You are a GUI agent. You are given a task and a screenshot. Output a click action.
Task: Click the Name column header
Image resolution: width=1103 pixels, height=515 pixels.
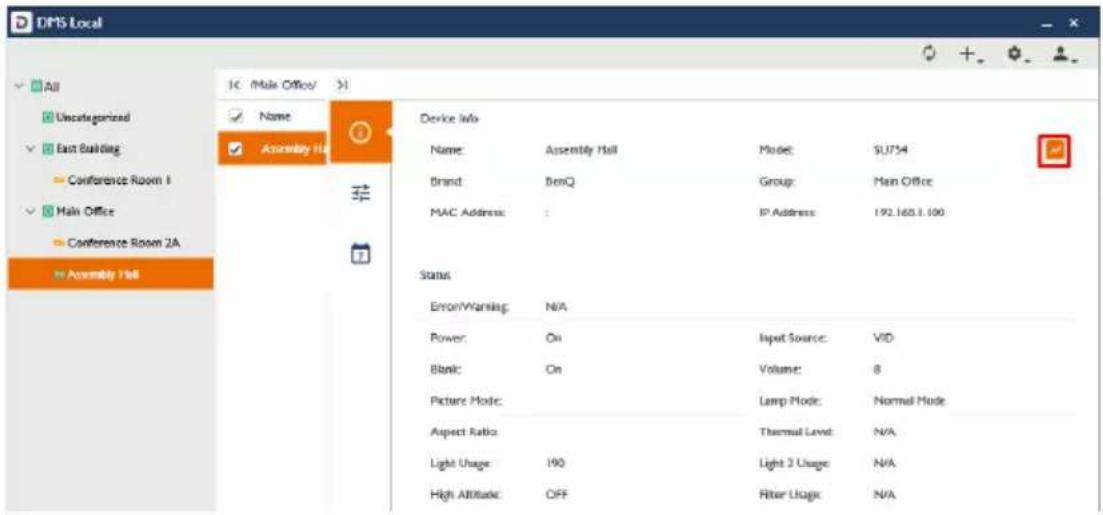pyautogui.click(x=275, y=117)
